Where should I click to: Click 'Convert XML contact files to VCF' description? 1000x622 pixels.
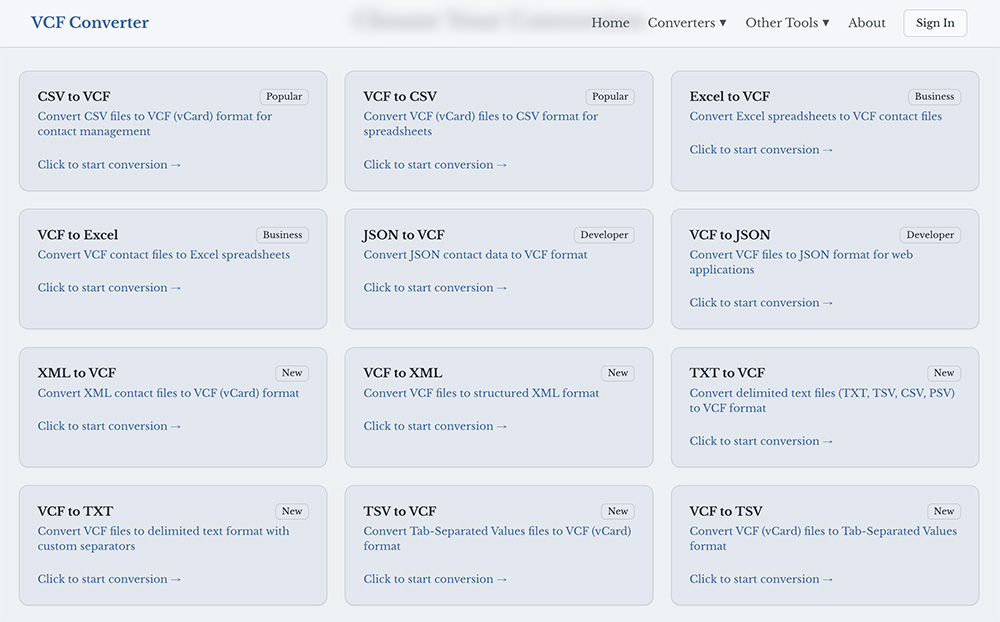click(168, 393)
